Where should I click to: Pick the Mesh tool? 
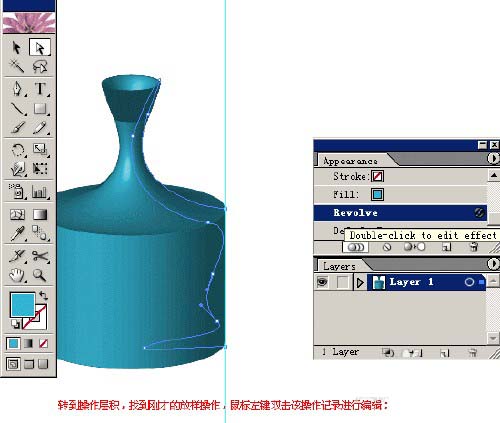coord(17,214)
